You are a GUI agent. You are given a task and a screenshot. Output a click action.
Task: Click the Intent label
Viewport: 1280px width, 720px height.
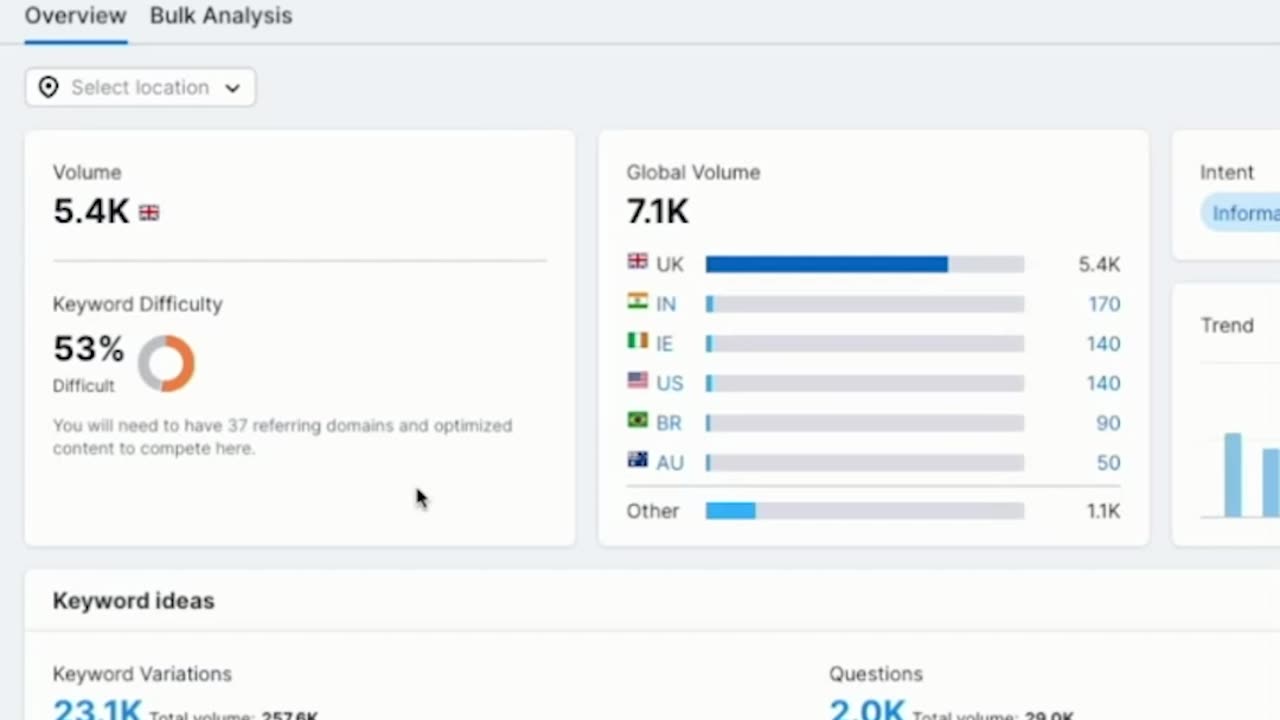point(1227,172)
